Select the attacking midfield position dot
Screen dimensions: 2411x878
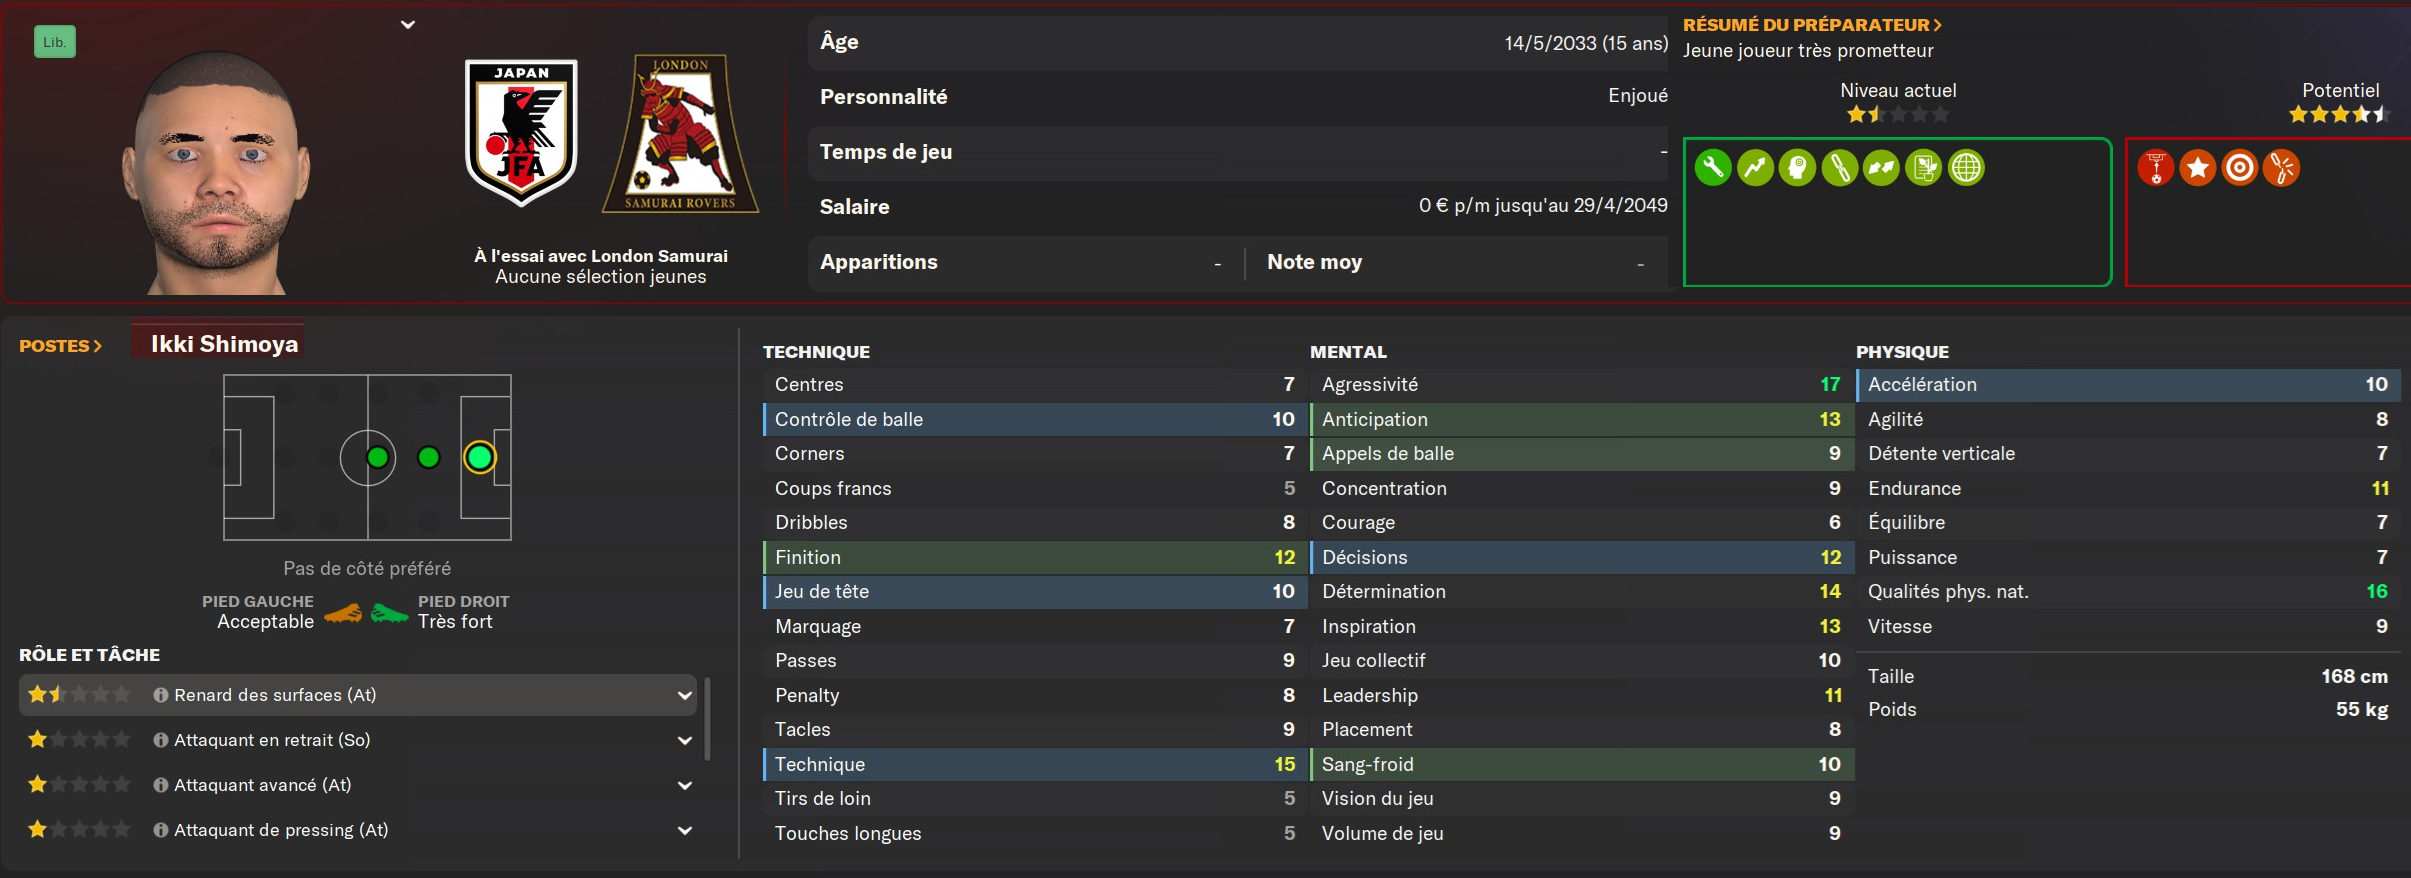(429, 457)
